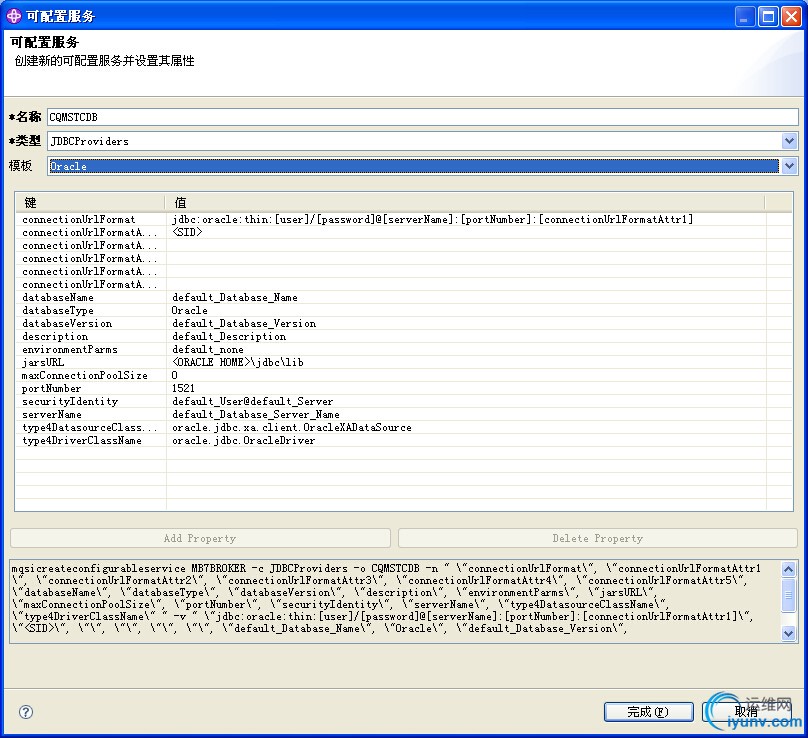The width and height of the screenshot is (808, 738).
Task: Select the databaseVersion key
Action: pos(67,324)
